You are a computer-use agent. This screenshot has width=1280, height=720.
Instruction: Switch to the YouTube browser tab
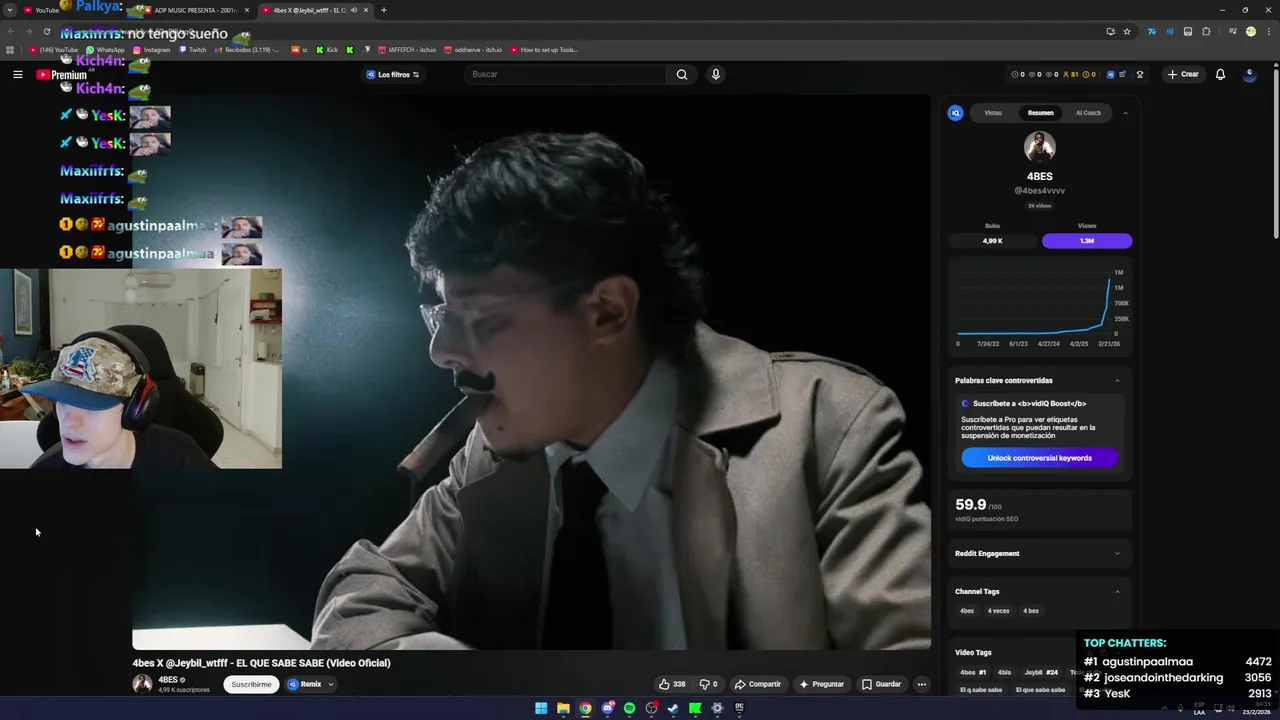[x=47, y=10]
